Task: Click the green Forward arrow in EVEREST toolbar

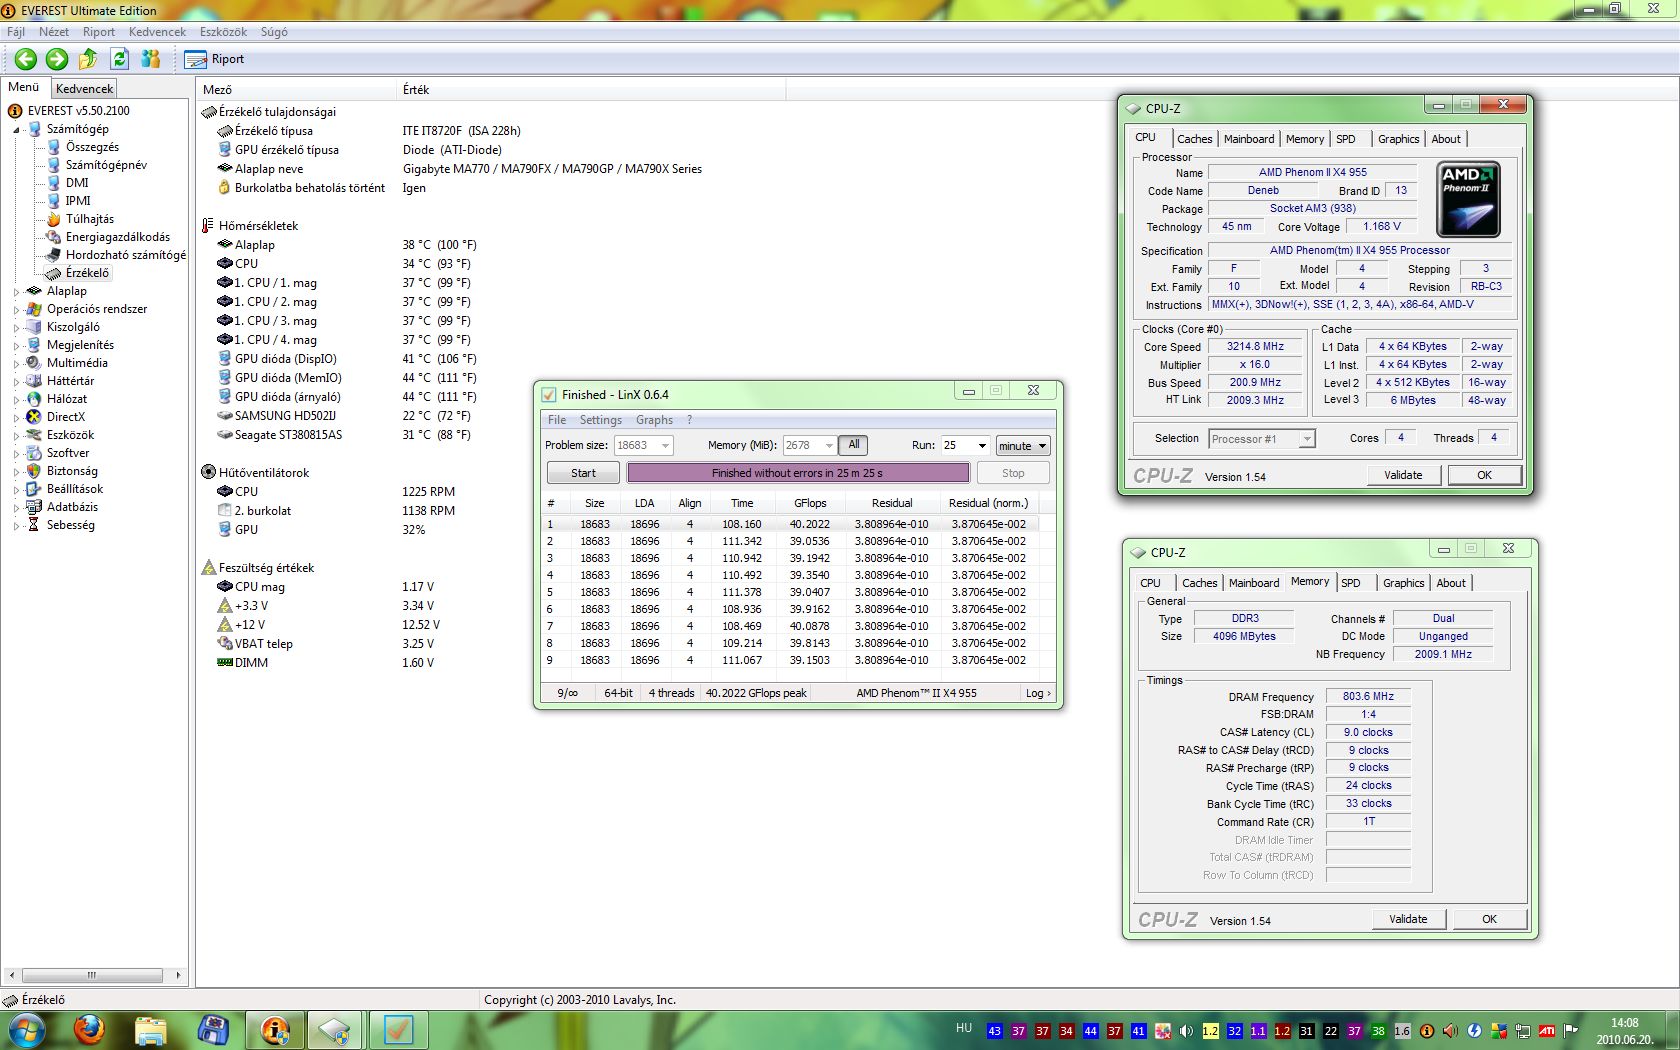Action: [x=57, y=59]
